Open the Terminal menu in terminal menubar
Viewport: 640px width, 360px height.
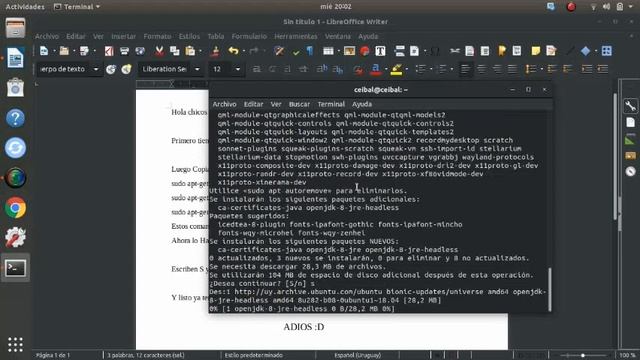tap(331, 104)
